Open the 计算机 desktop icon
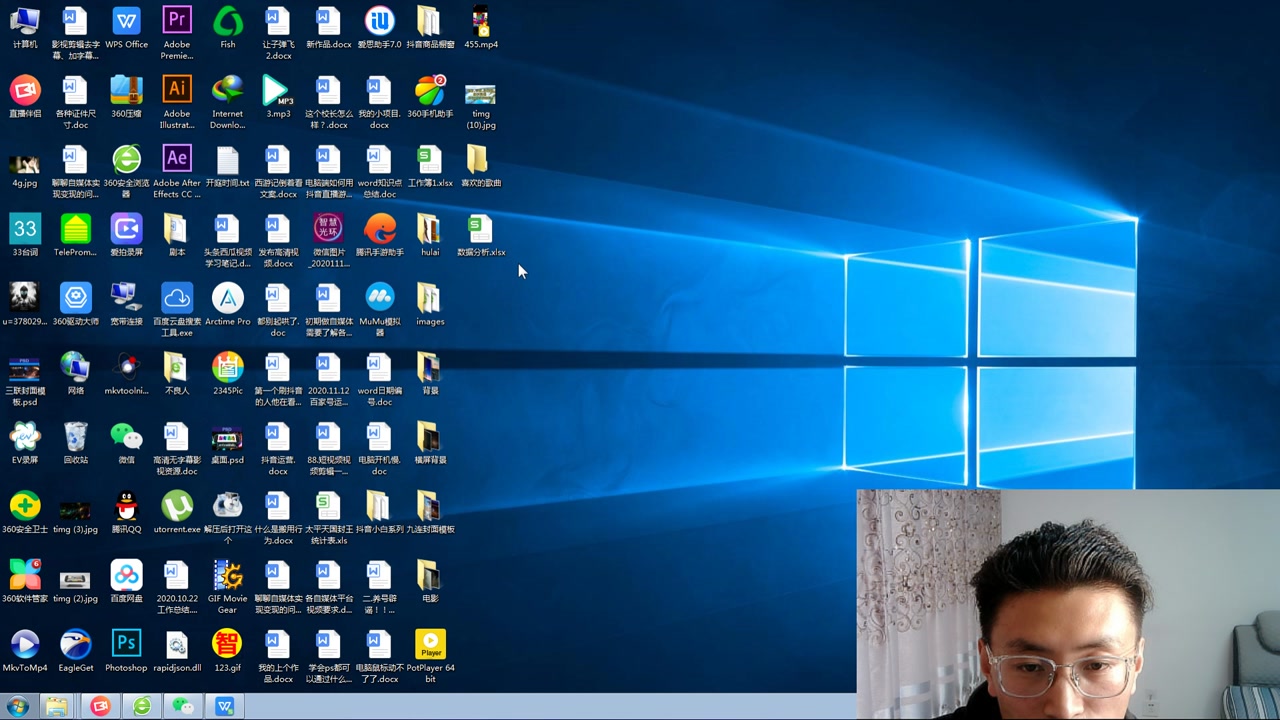Screen dimensions: 1280x720 pyautogui.click(x=25, y=28)
